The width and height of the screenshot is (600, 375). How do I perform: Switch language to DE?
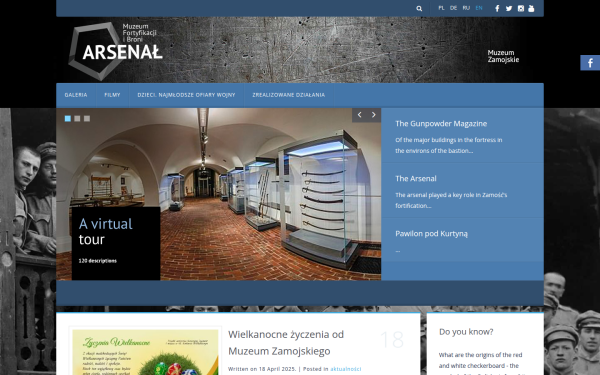(x=453, y=8)
